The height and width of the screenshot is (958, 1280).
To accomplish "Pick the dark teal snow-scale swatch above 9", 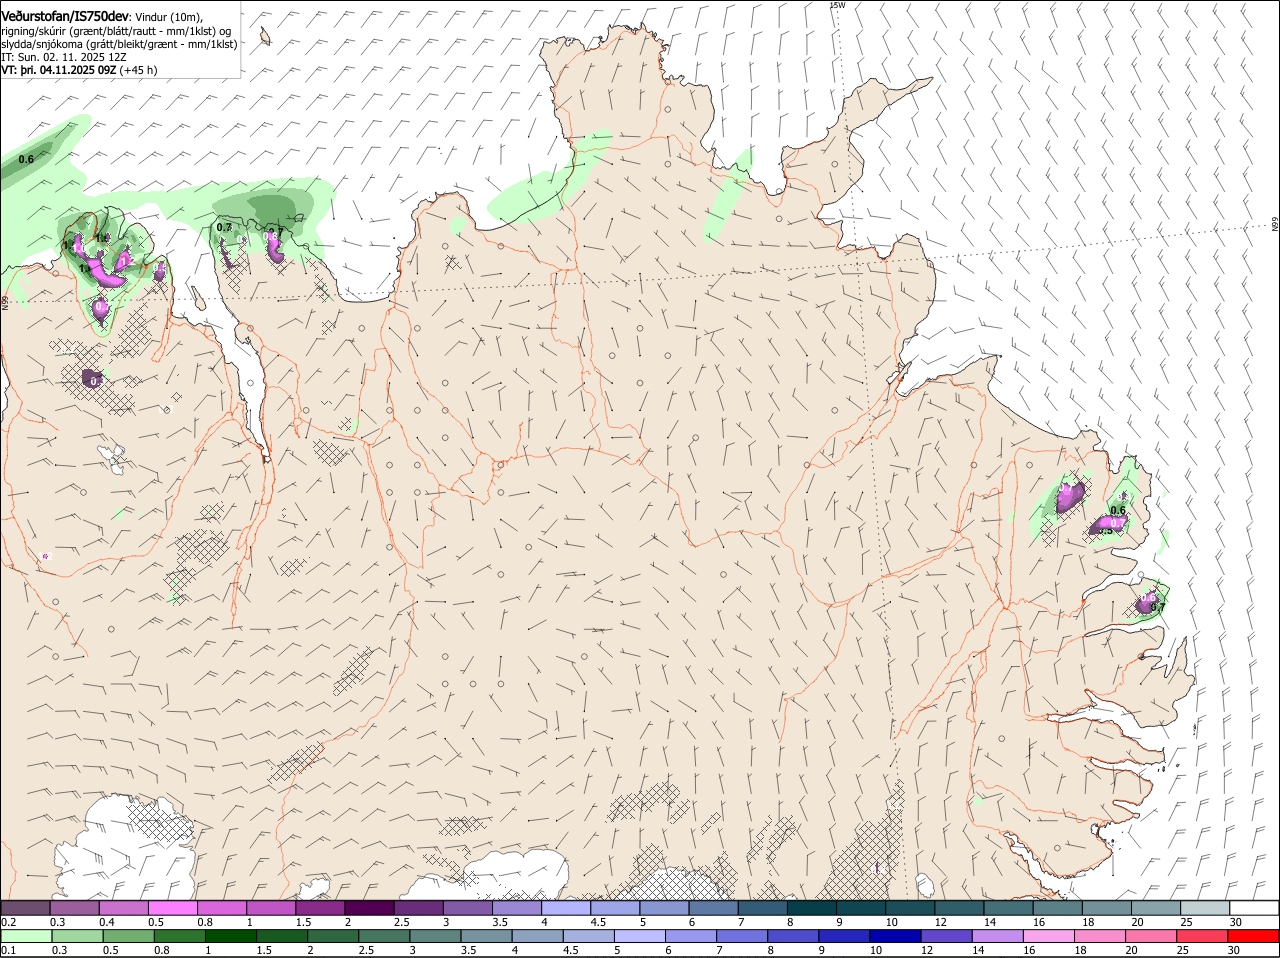I will (x=861, y=908).
